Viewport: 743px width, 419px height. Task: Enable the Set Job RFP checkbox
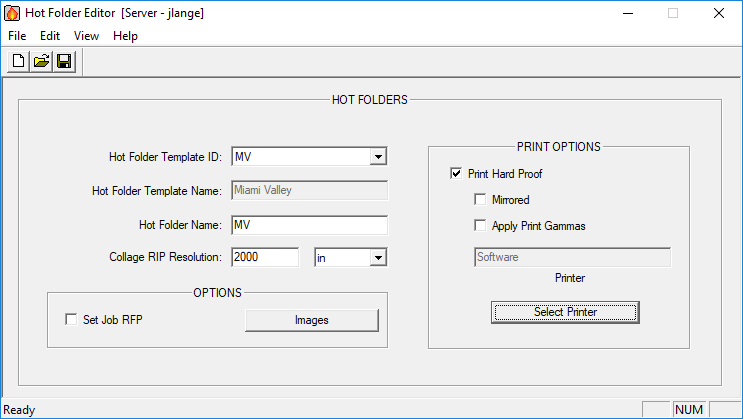coord(71,320)
